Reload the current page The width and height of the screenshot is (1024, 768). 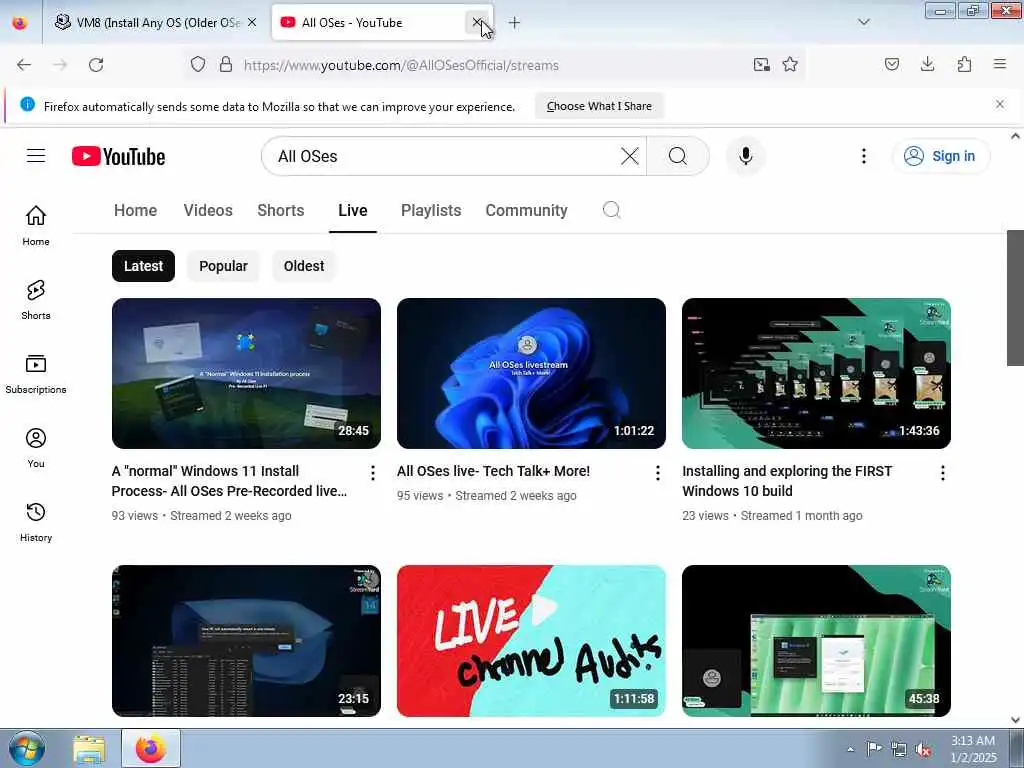96,65
